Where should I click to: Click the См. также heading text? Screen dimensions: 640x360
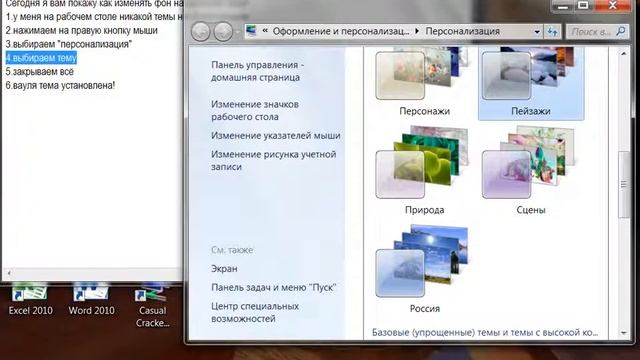(232, 250)
